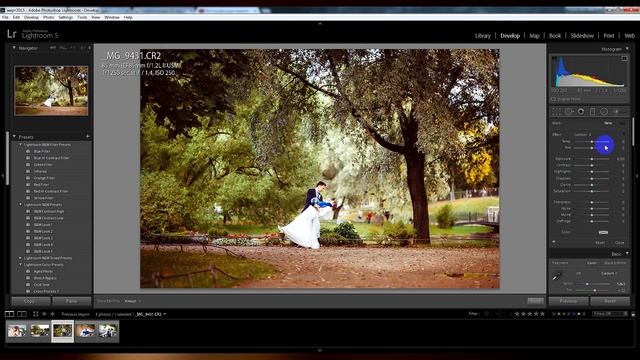Collapse Lightroom B&W Filter Presets folder
Image resolution: width=640 pixels, height=360 pixels.
(20, 144)
